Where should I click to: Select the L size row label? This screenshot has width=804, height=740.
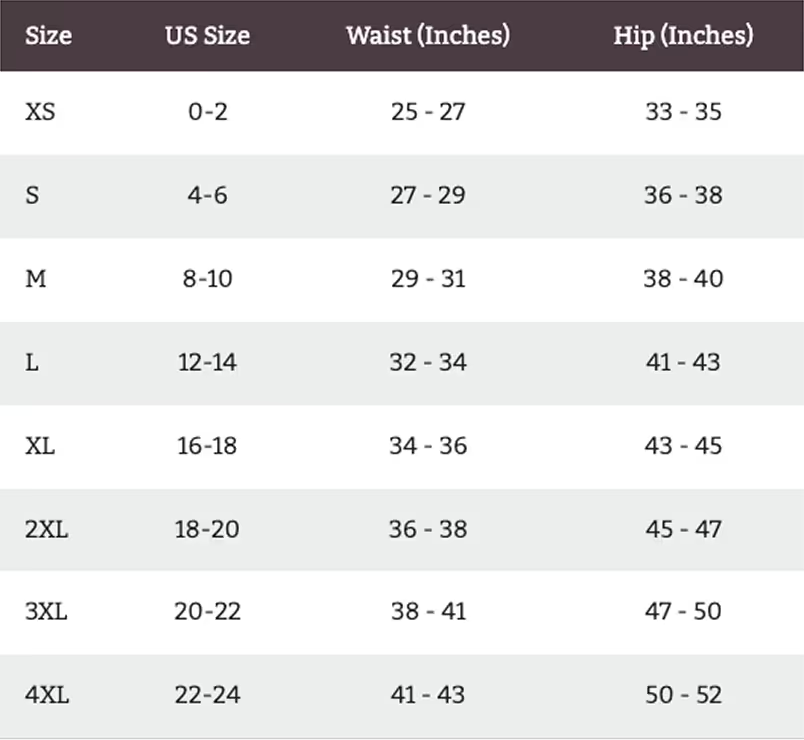[x=32, y=362]
